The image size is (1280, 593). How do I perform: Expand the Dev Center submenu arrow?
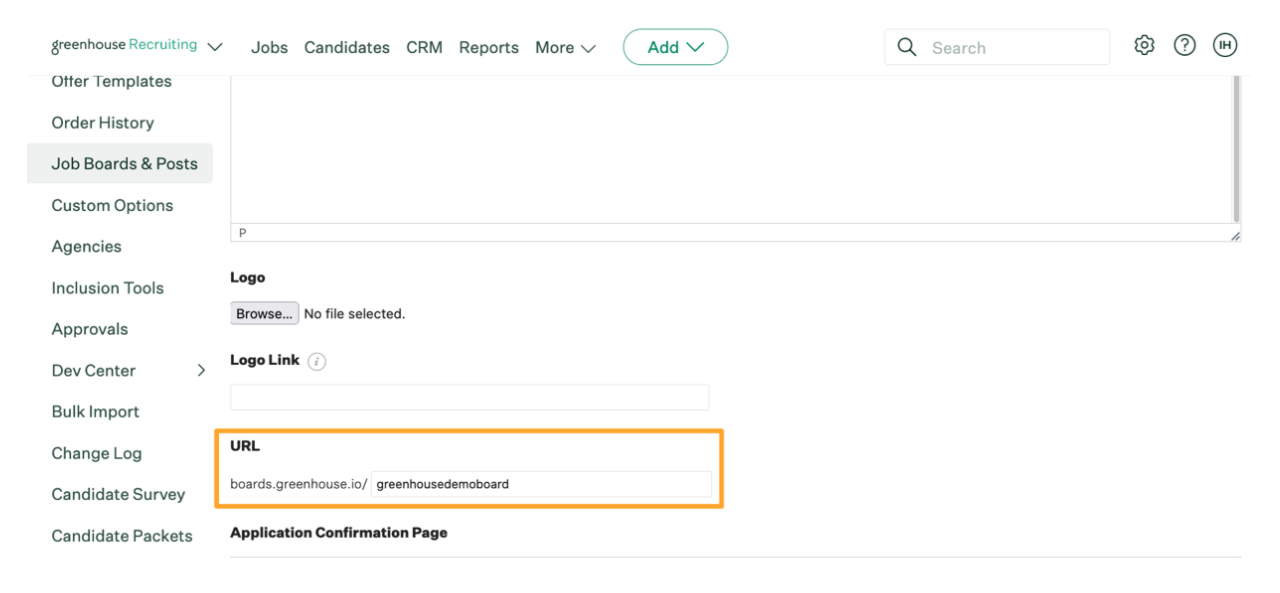coord(201,370)
